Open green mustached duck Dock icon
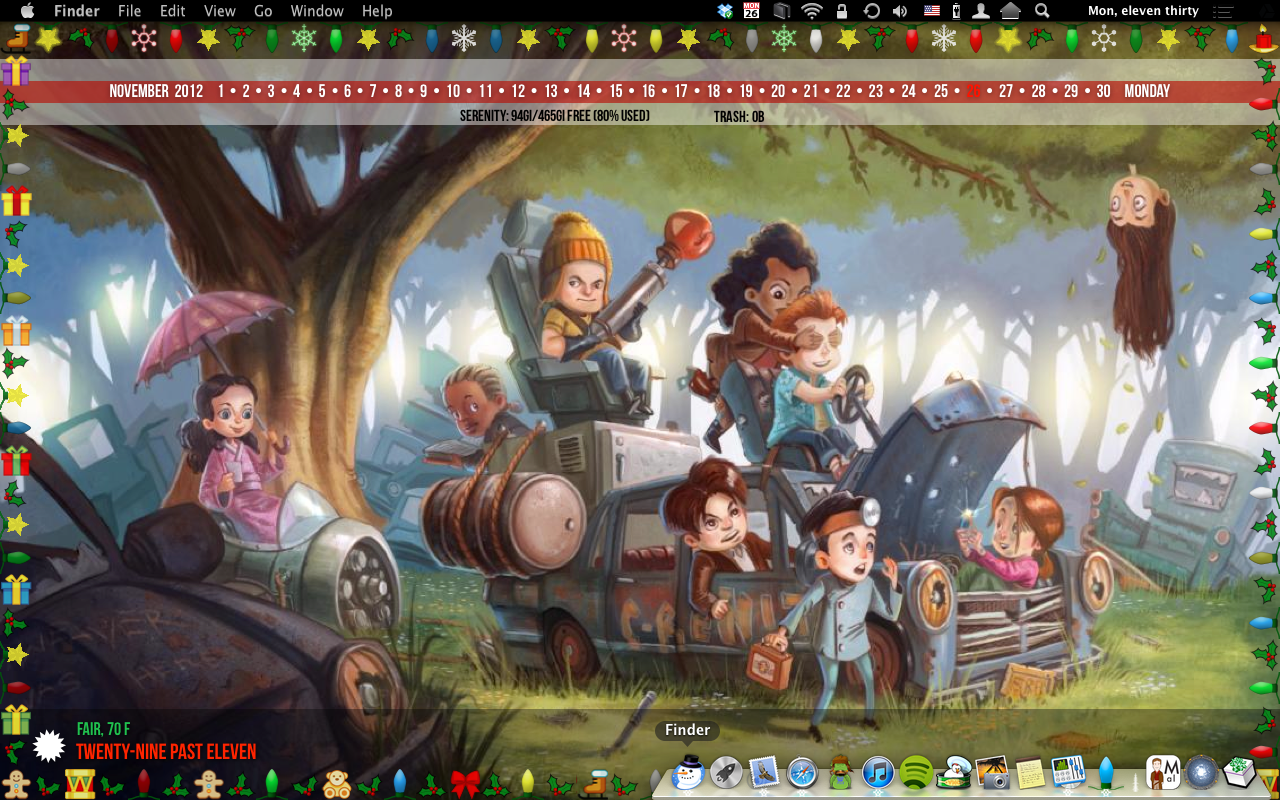The width and height of the screenshot is (1280, 800). (x=840, y=773)
